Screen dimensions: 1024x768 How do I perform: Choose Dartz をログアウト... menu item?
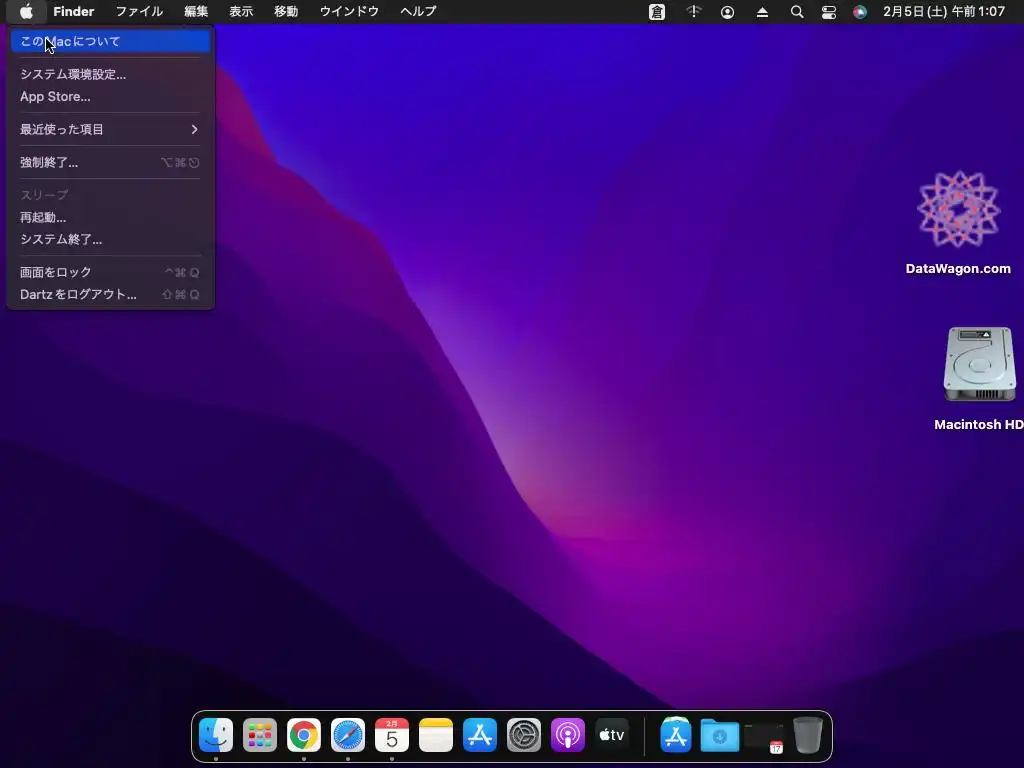coord(110,295)
